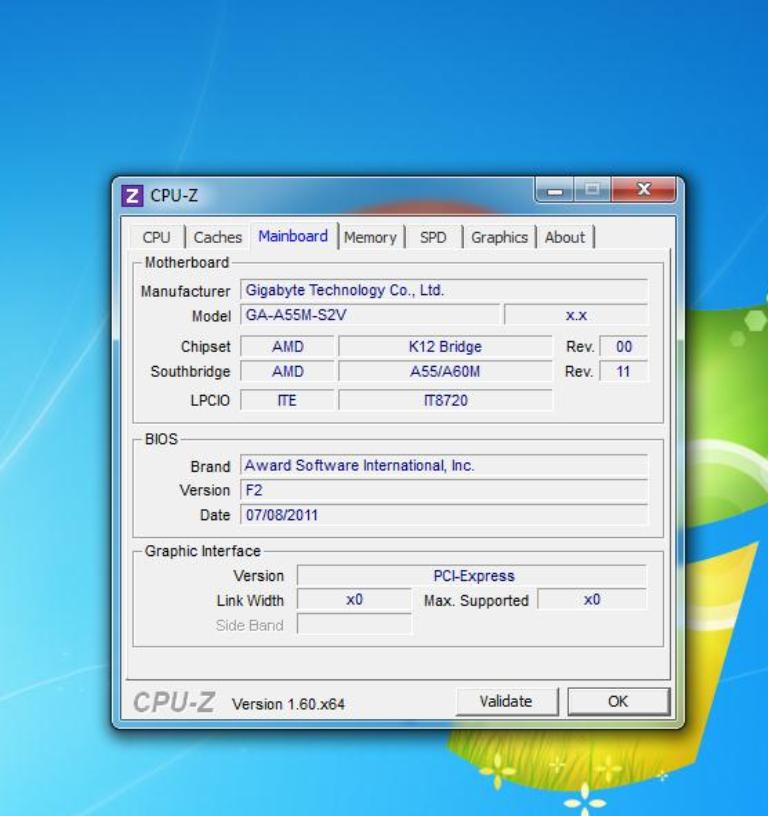Close the CPU-Z window

(x=644, y=189)
